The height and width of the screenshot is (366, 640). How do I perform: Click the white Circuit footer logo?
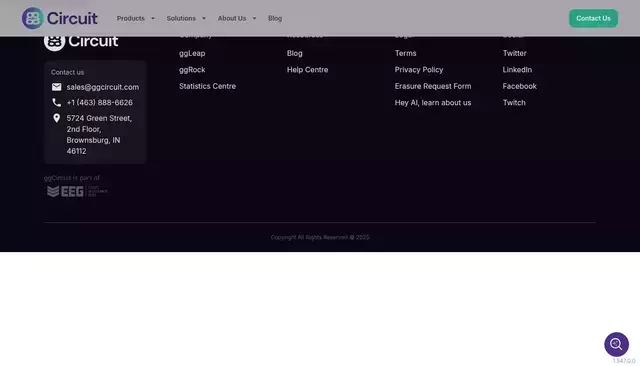tap(81, 43)
